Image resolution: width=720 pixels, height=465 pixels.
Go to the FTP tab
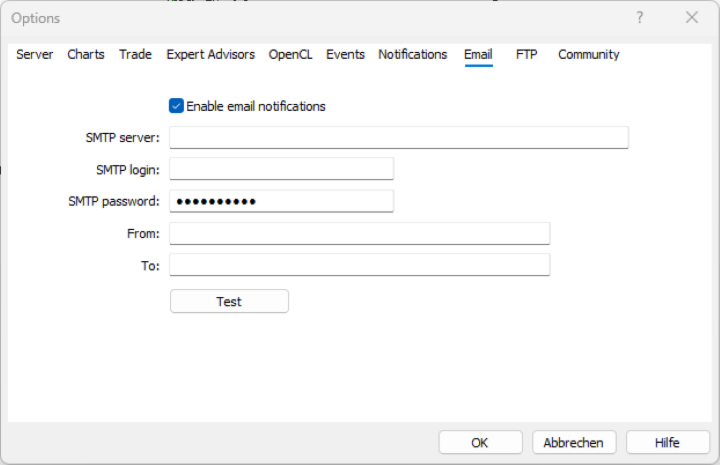coord(526,55)
